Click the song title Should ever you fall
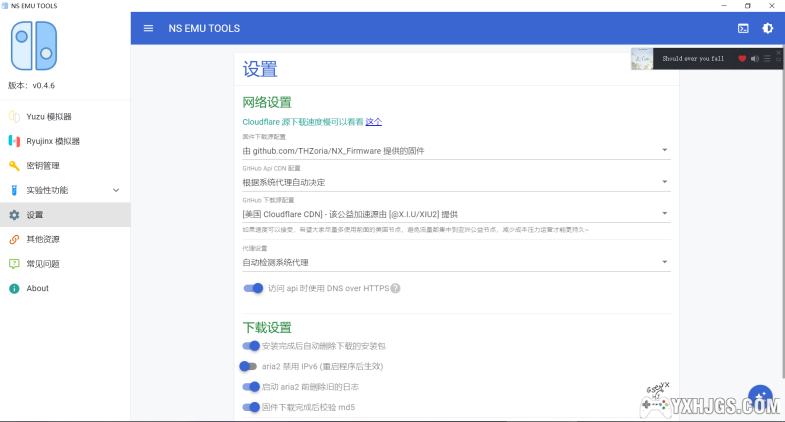The width and height of the screenshot is (785, 422). click(x=693, y=59)
